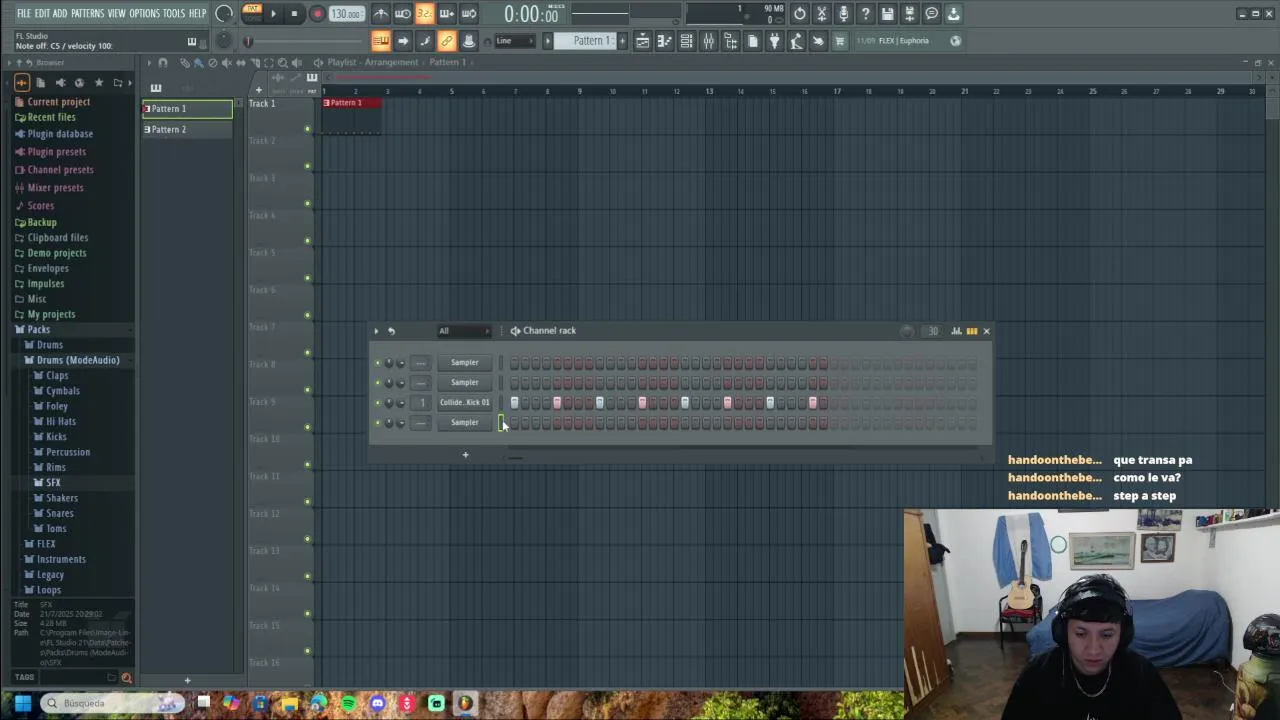Open the Snares folder in browser
Image resolution: width=1280 pixels, height=720 pixels.
(60, 514)
